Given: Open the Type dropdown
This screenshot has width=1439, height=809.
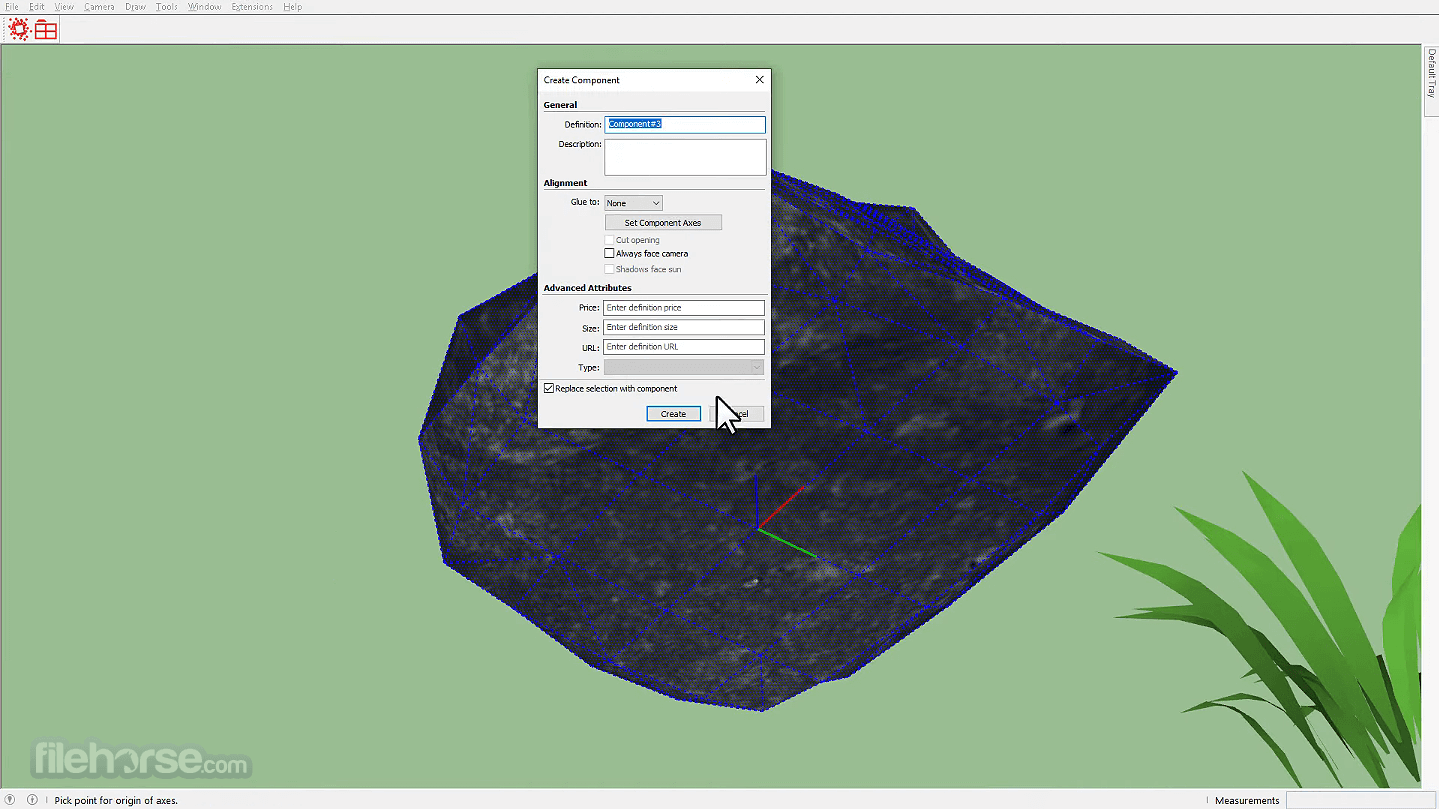Looking at the screenshot, I should point(684,367).
